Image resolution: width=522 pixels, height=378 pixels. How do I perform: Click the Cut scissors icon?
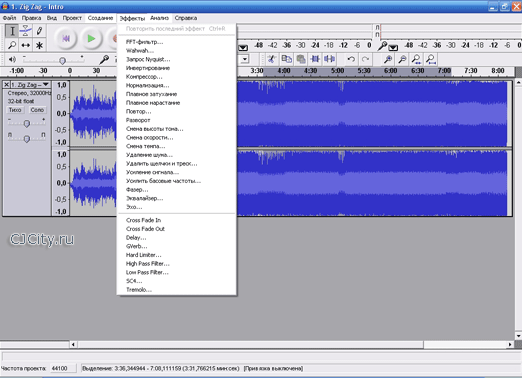(271, 59)
